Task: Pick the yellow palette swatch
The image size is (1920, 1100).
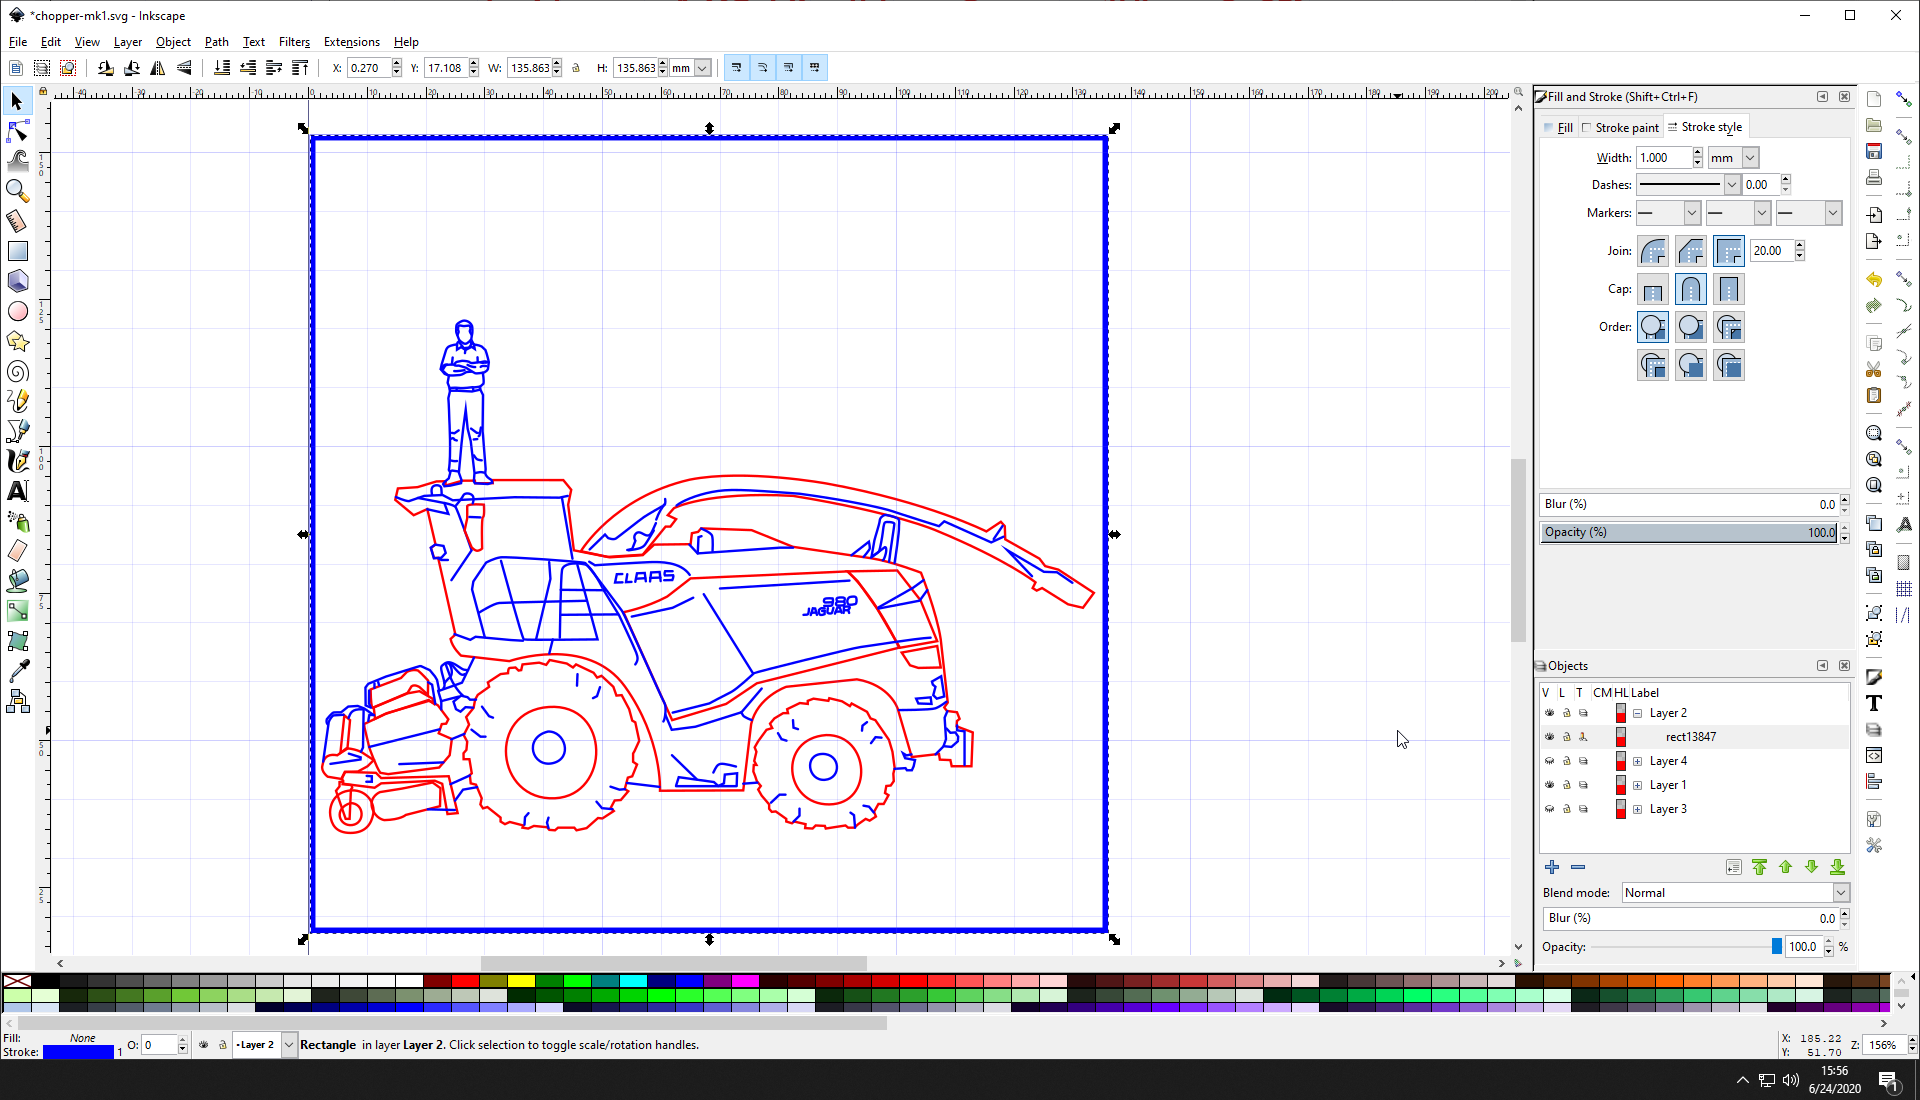Action: pos(520,981)
